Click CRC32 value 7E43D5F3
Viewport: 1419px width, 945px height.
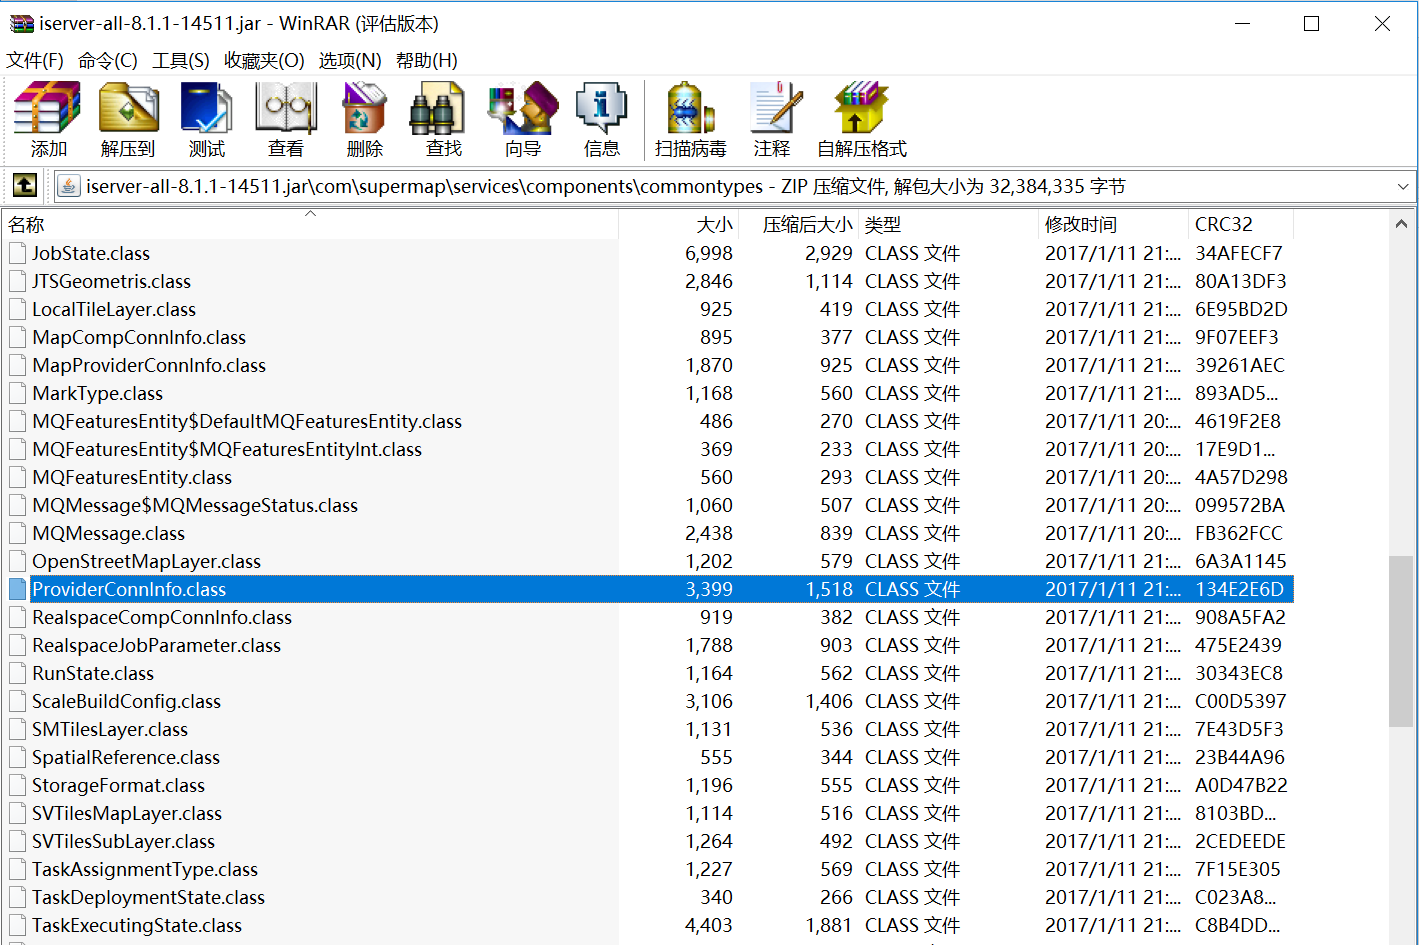click(x=1239, y=729)
